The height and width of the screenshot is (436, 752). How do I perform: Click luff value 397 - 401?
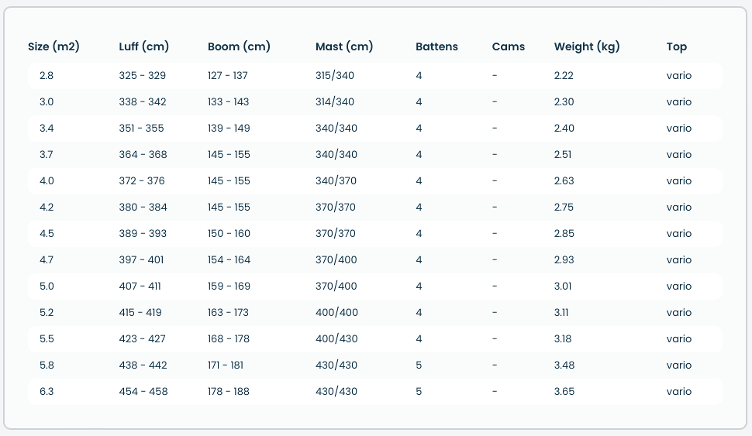pyautogui.click(x=142, y=260)
